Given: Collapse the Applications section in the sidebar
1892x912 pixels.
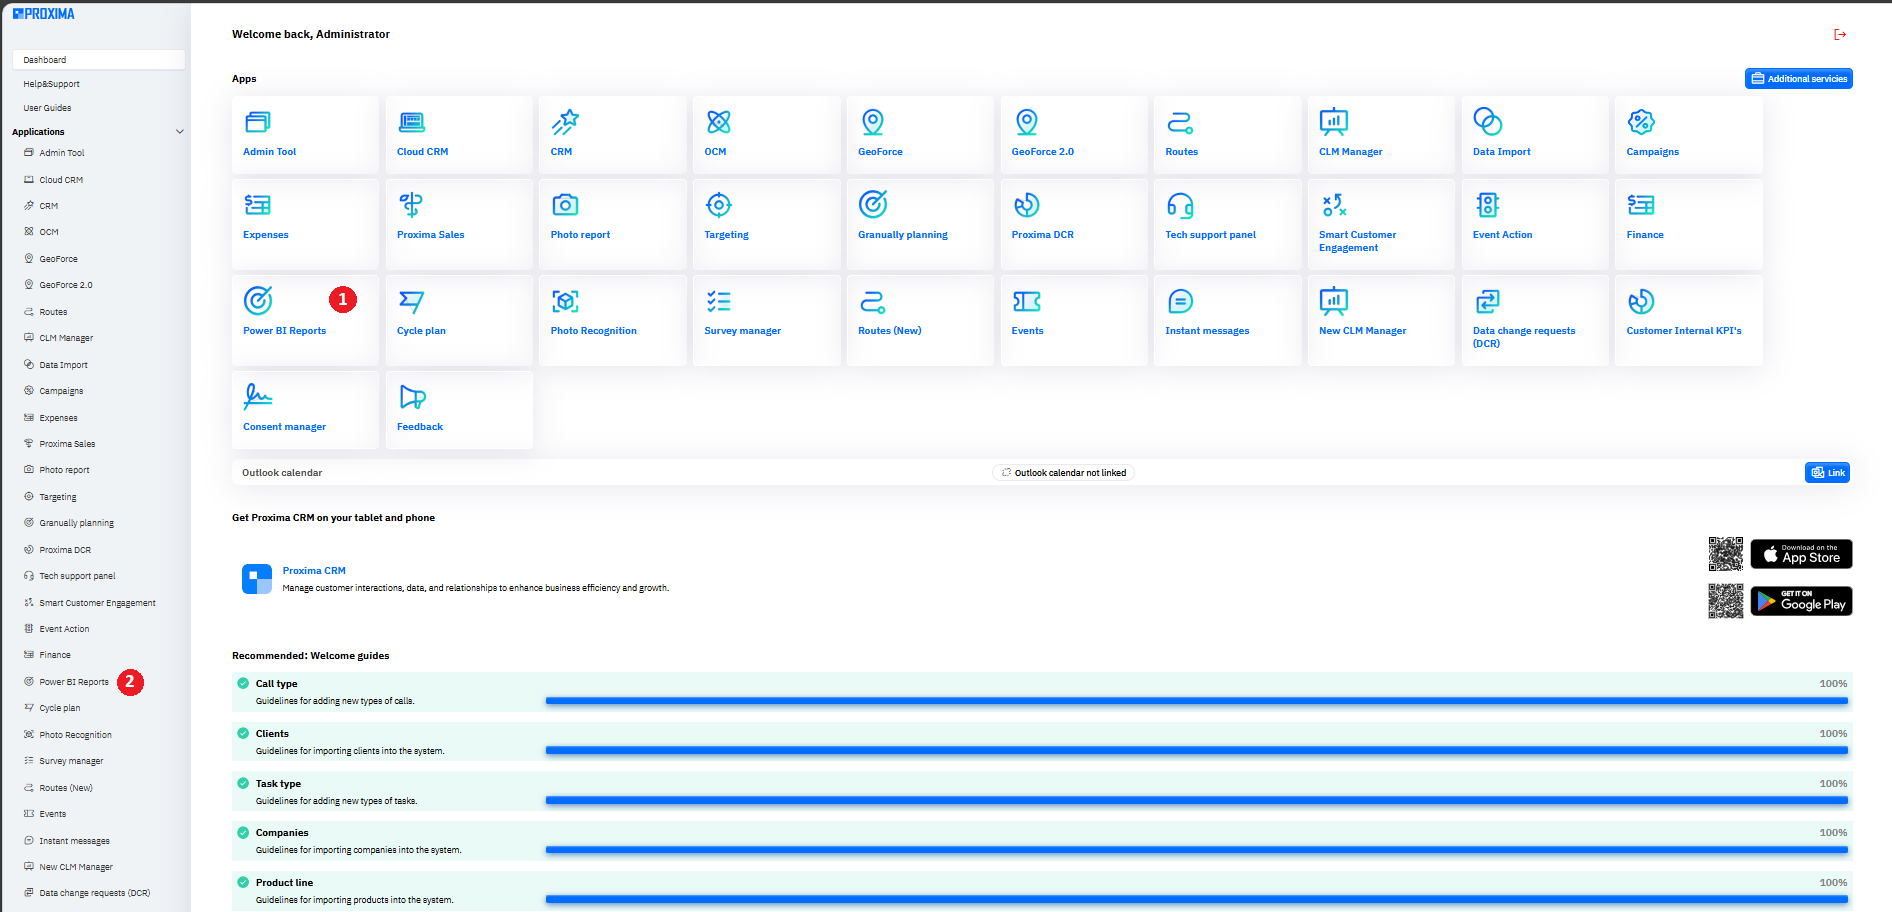Looking at the screenshot, I should [180, 131].
